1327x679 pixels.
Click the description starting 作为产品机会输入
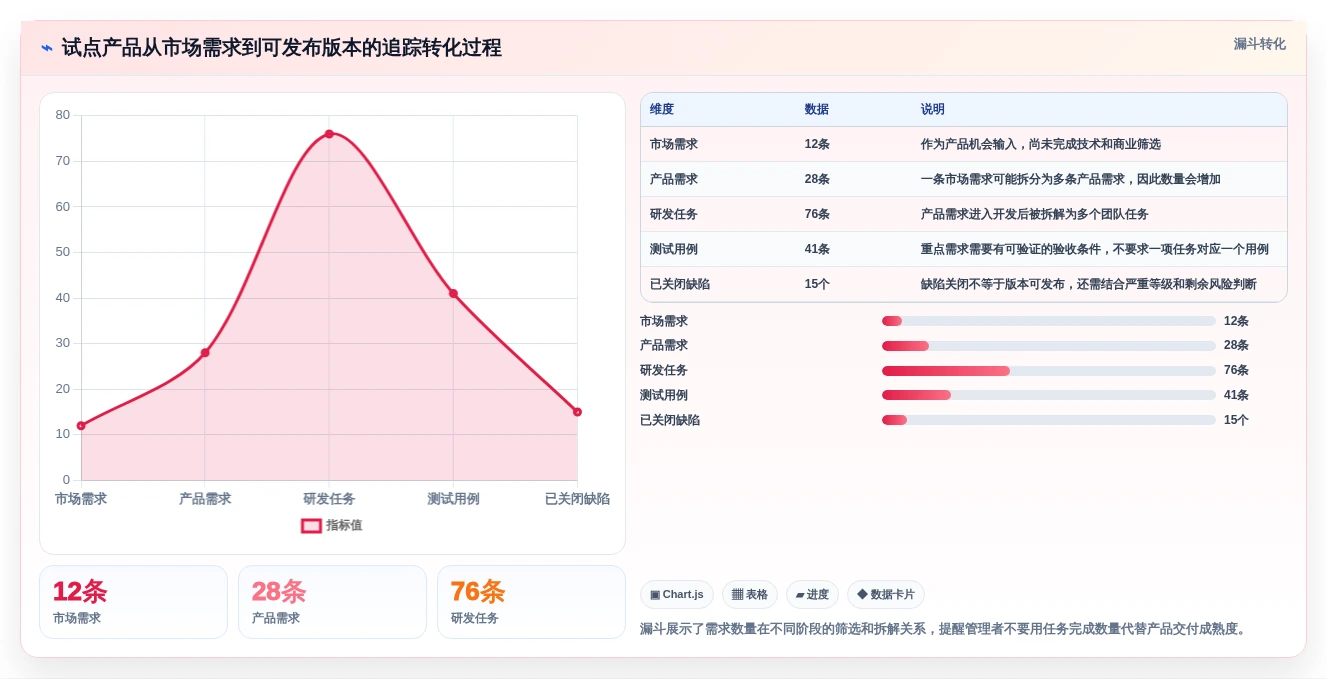pyautogui.click(x=1041, y=144)
